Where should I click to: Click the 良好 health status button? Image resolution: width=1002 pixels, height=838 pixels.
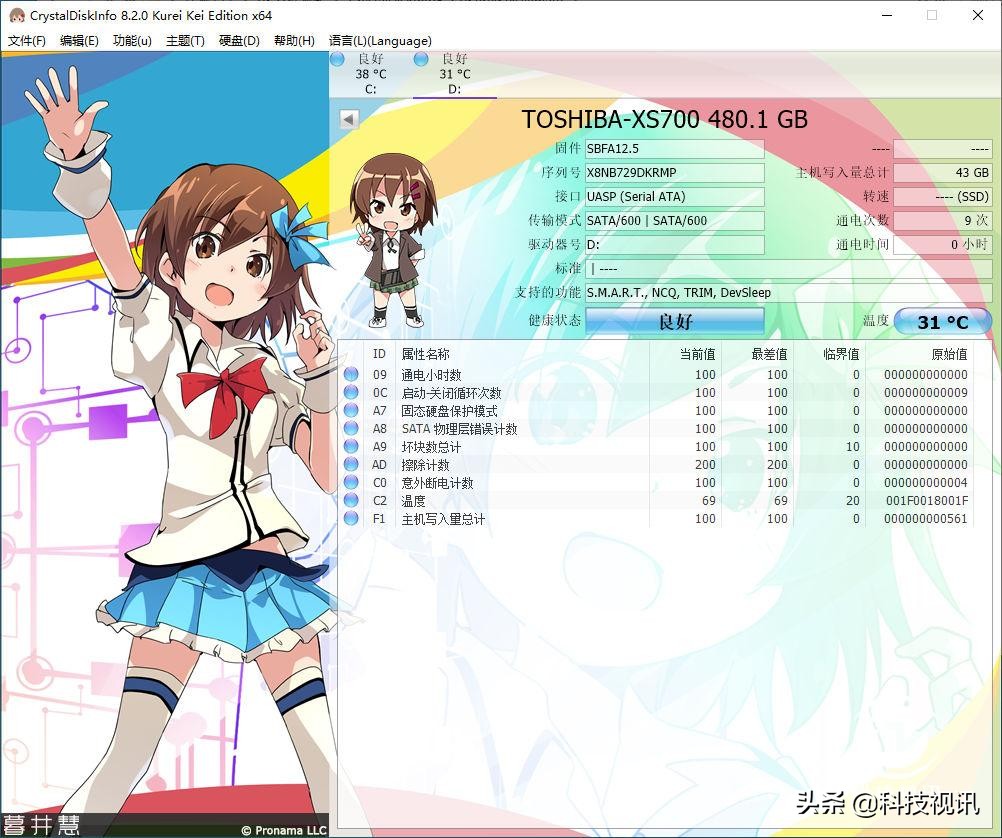tap(675, 321)
